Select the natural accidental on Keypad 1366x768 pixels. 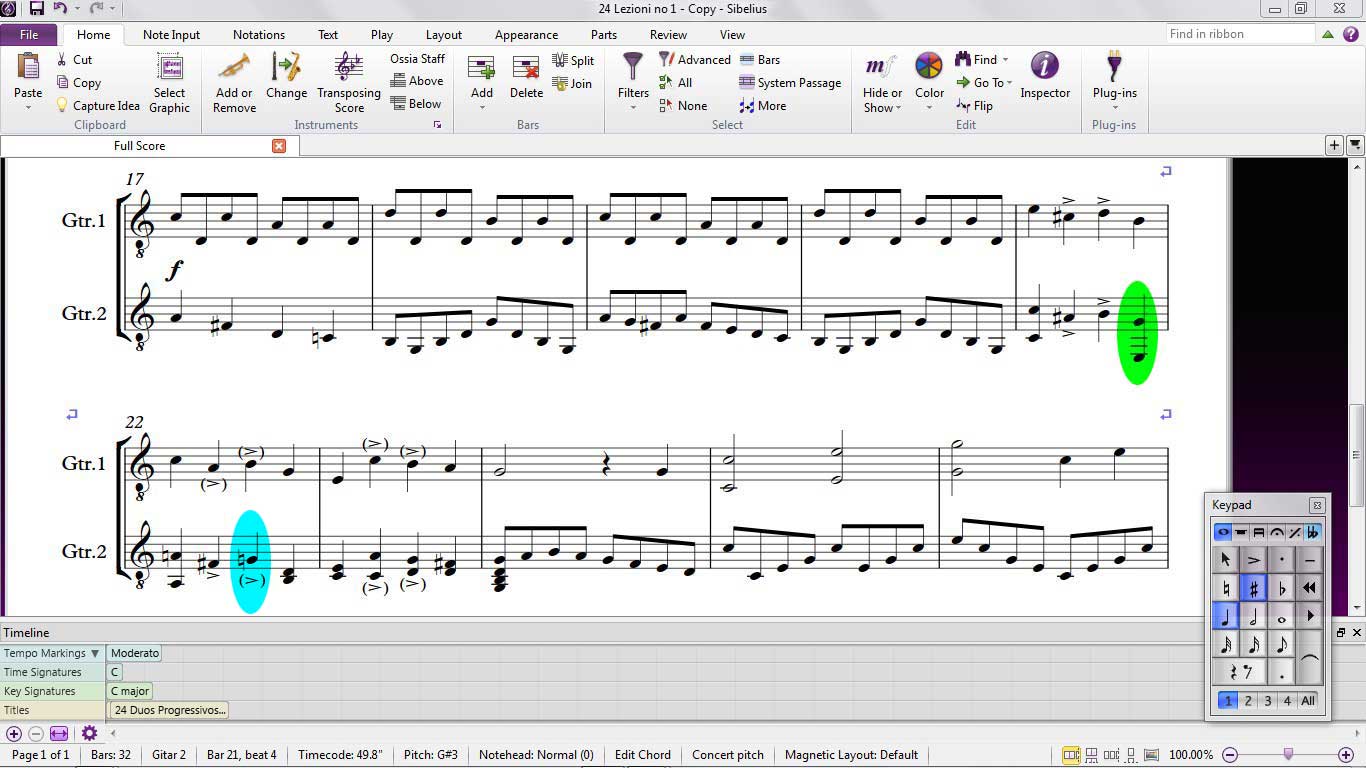(1225, 588)
